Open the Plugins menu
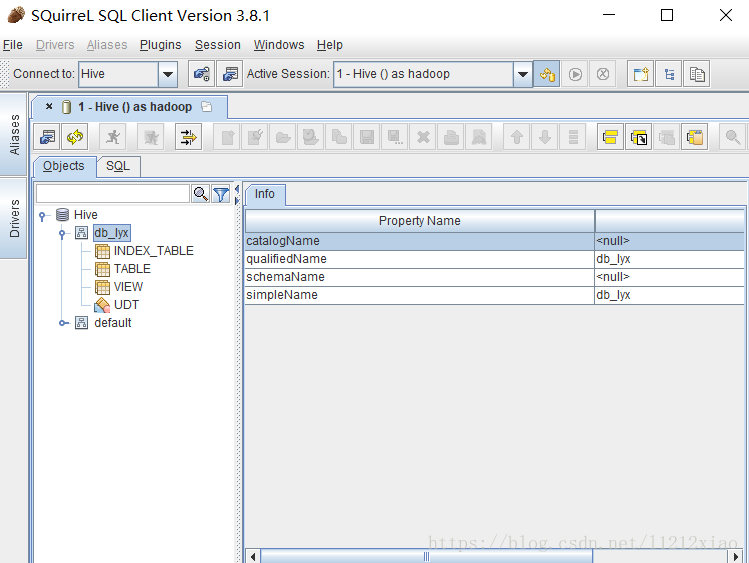The image size is (749, 563). 160,45
